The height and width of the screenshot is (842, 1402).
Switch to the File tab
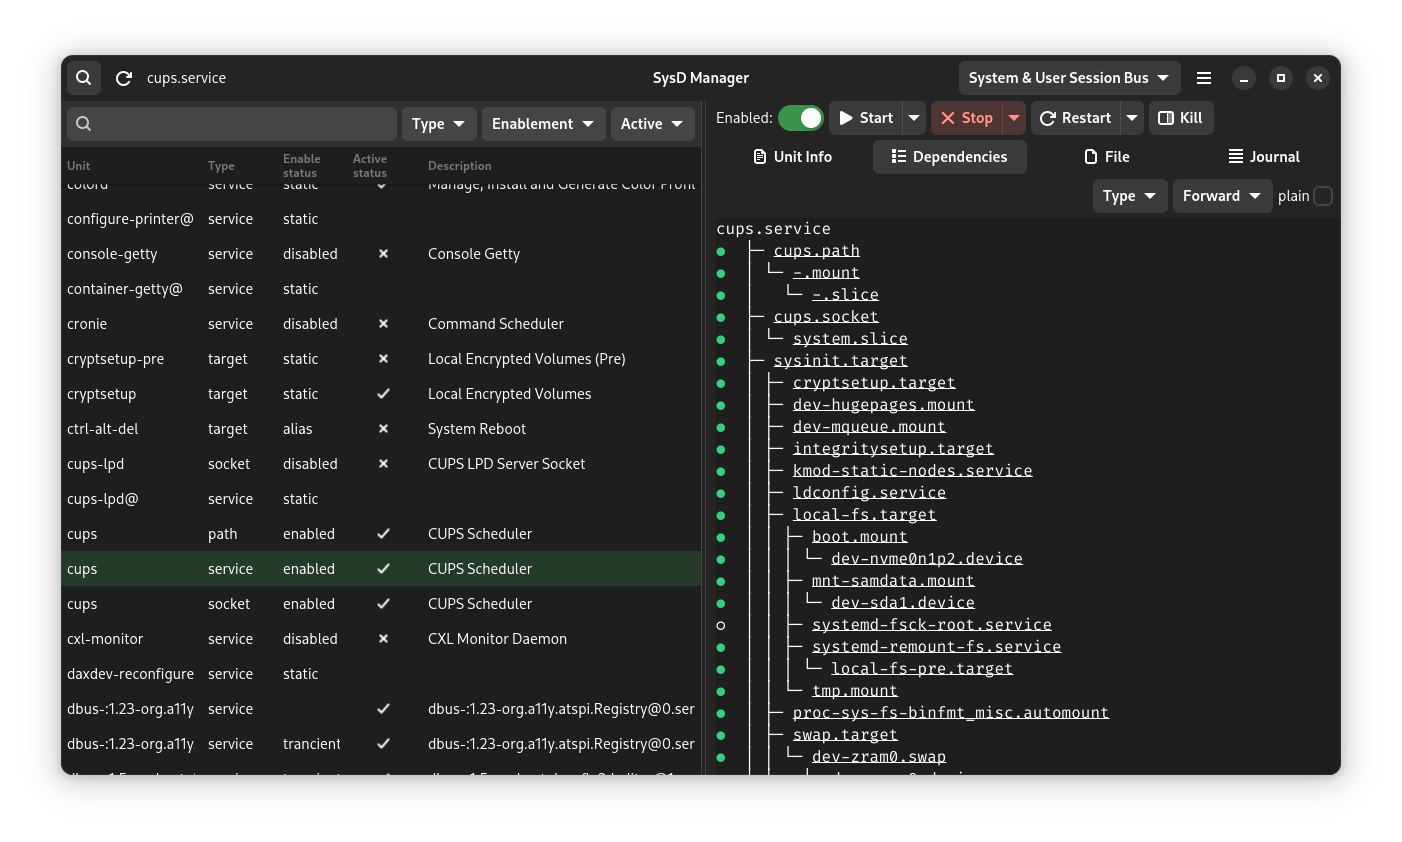[1107, 157]
